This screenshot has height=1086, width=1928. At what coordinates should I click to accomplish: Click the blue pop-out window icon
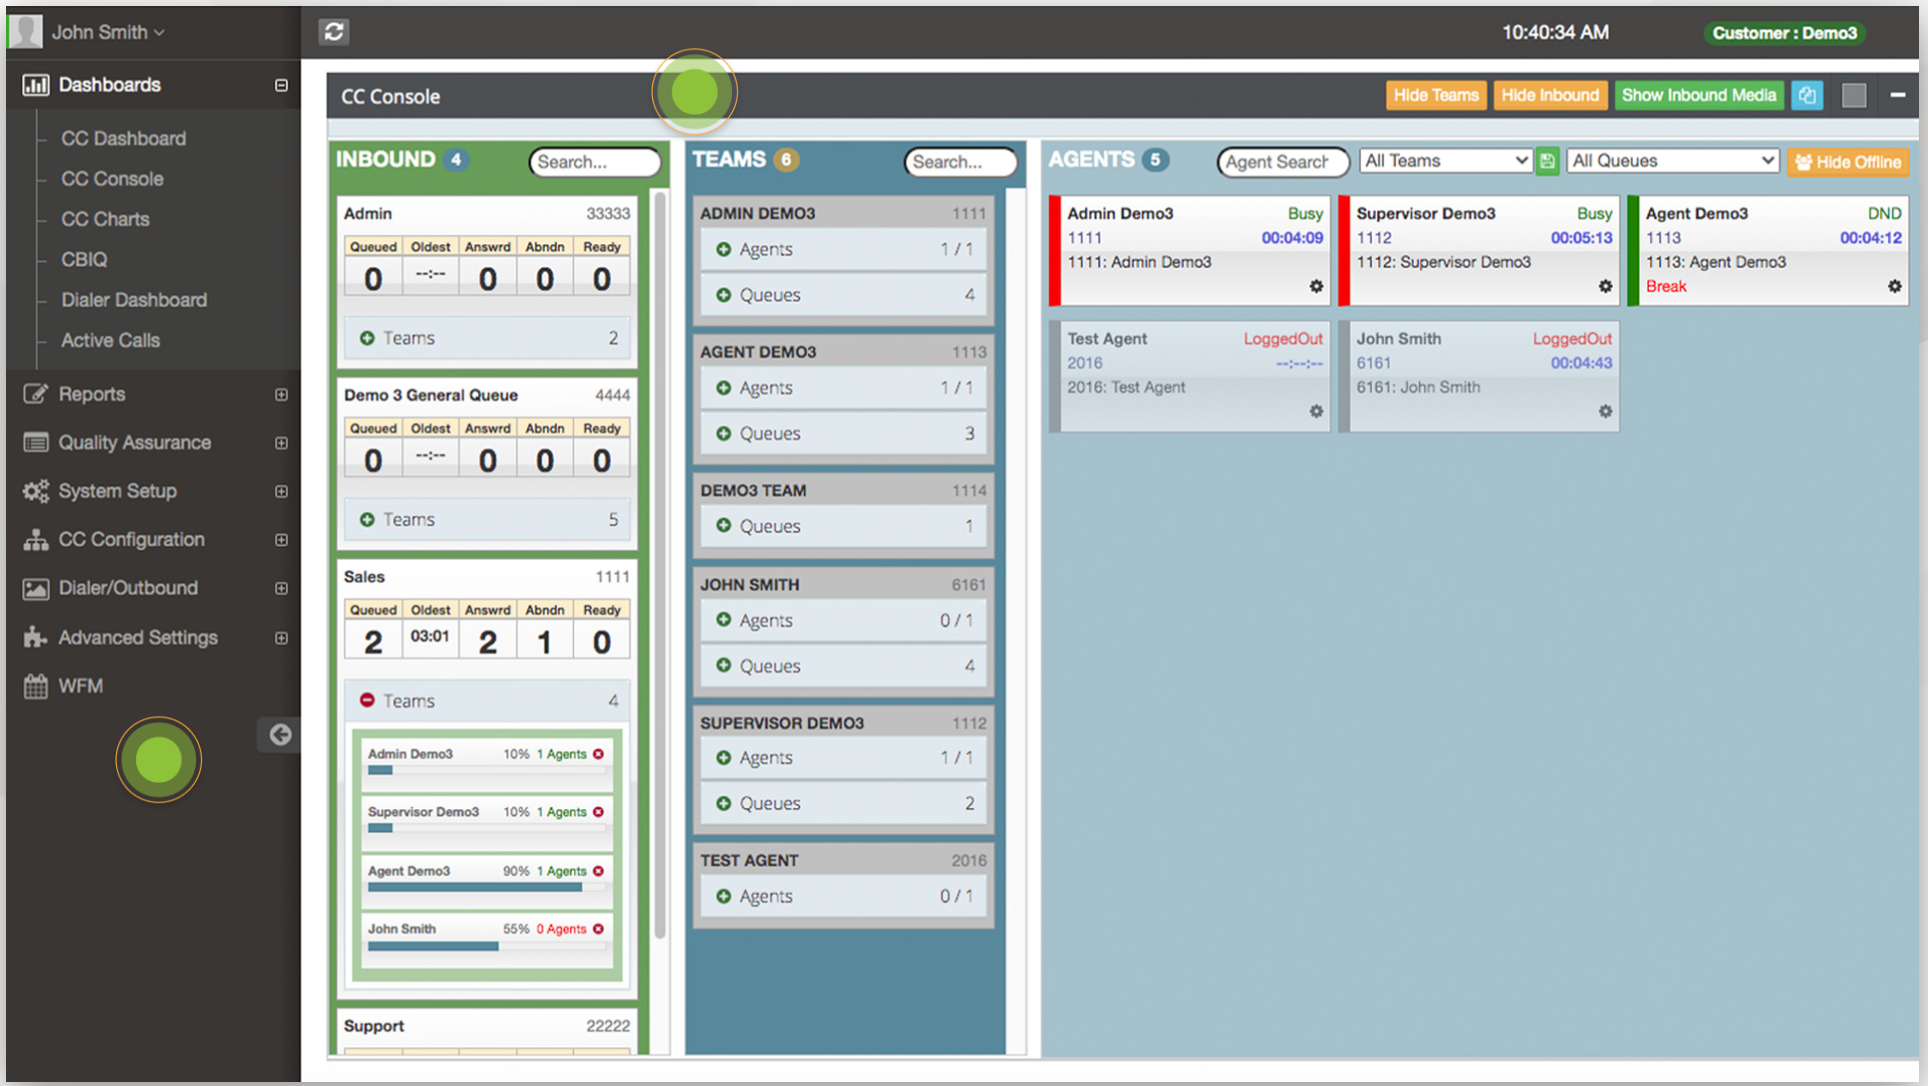[x=1807, y=96]
